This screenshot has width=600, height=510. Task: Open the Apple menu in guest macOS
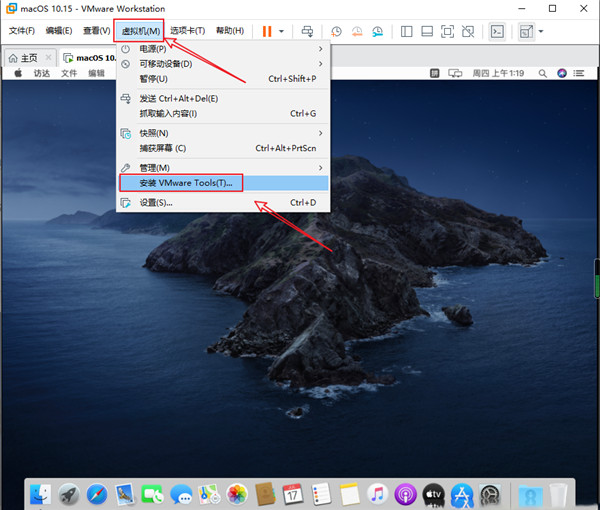click(x=18, y=73)
